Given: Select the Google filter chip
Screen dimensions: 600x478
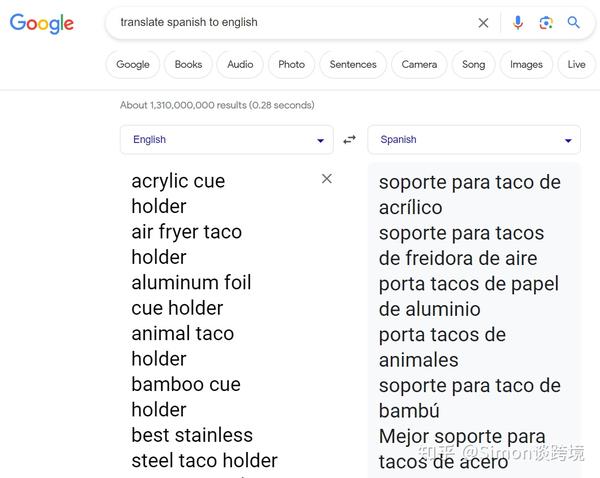Looking at the screenshot, I should 133,64.
